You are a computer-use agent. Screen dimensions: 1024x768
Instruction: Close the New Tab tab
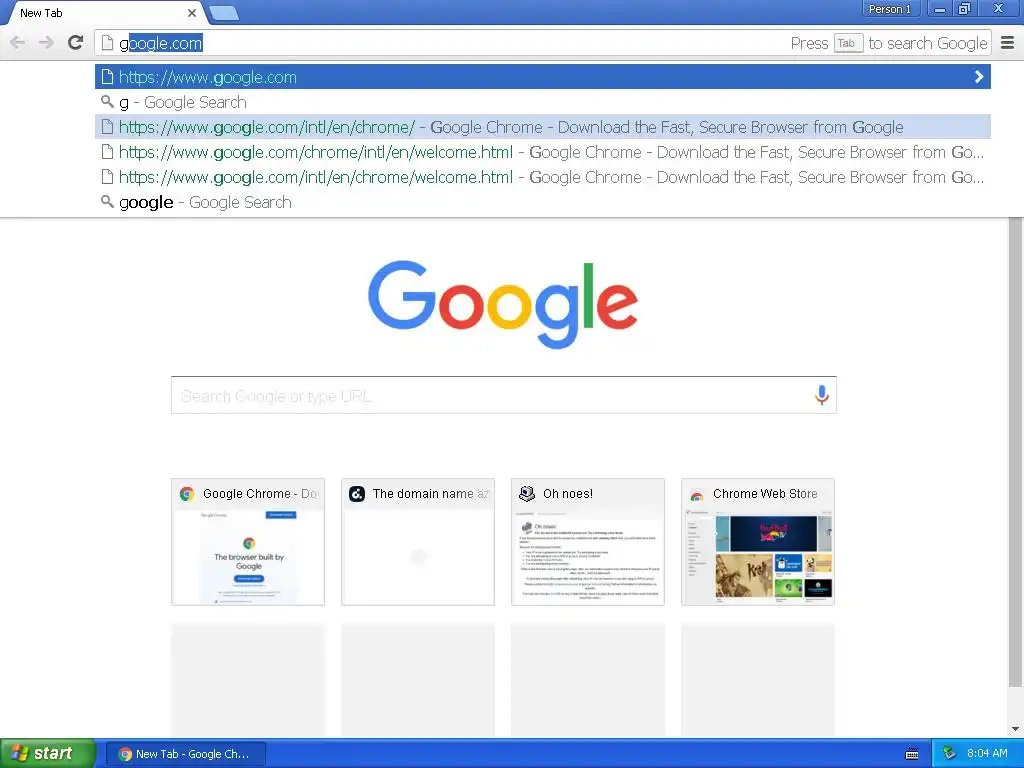click(191, 13)
